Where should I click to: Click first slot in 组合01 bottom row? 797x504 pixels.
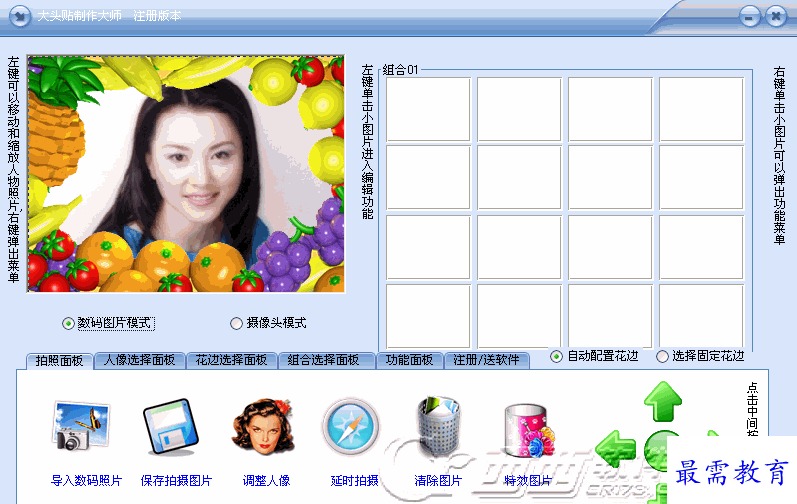(428, 316)
